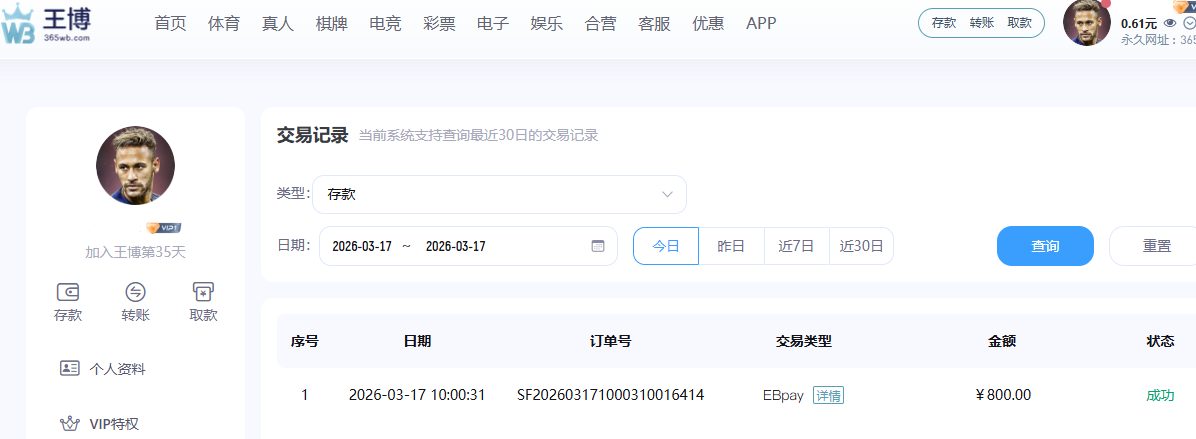Image resolution: width=1196 pixels, height=439 pixels.
Task: Expand account menu chevron beside balance
Action: [1189, 23]
